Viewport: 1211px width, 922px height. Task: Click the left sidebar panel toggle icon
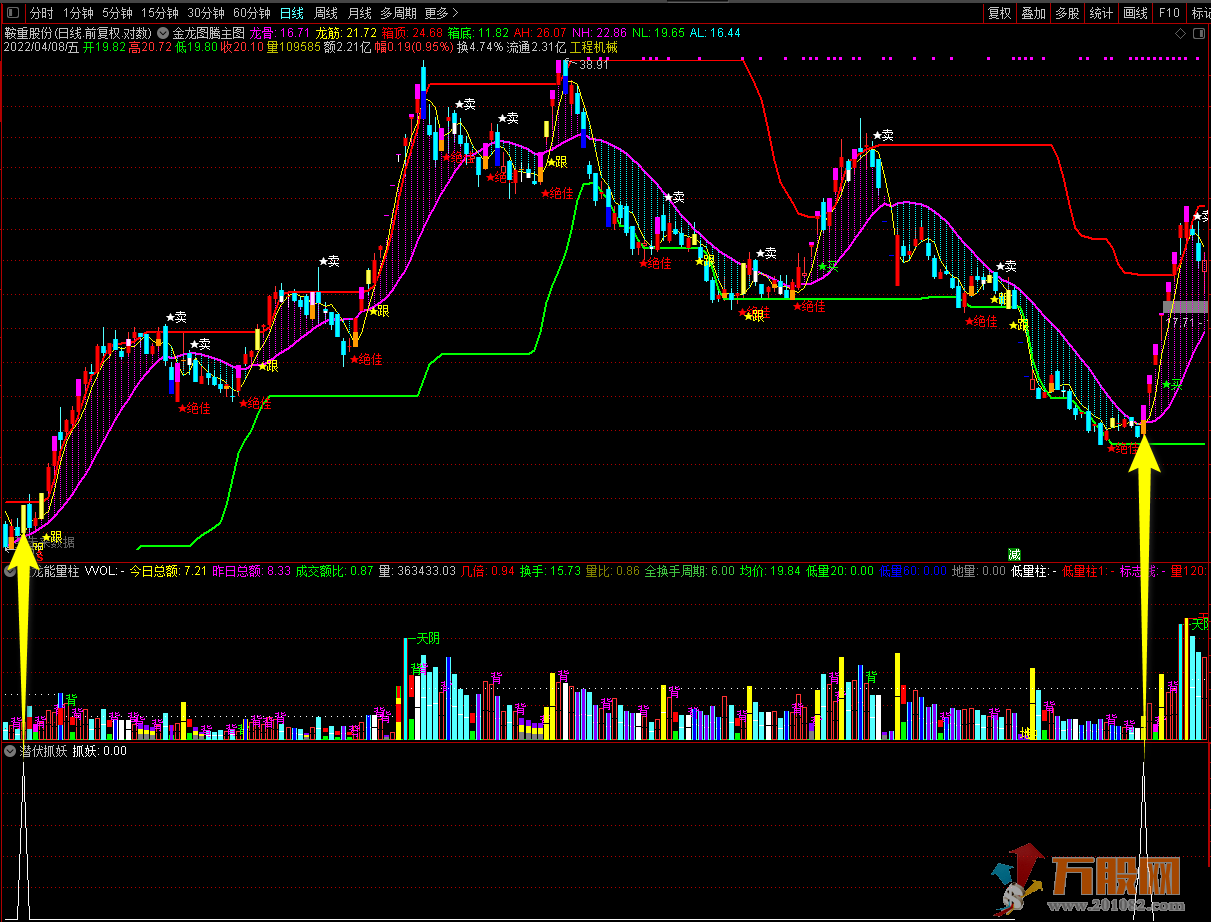11,13
